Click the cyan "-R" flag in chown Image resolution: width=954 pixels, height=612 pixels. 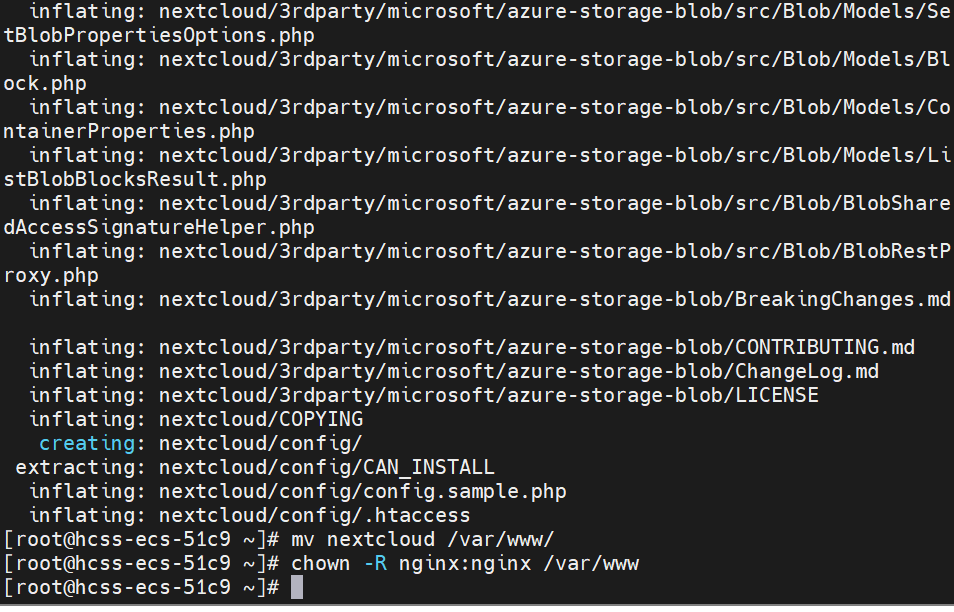374,564
